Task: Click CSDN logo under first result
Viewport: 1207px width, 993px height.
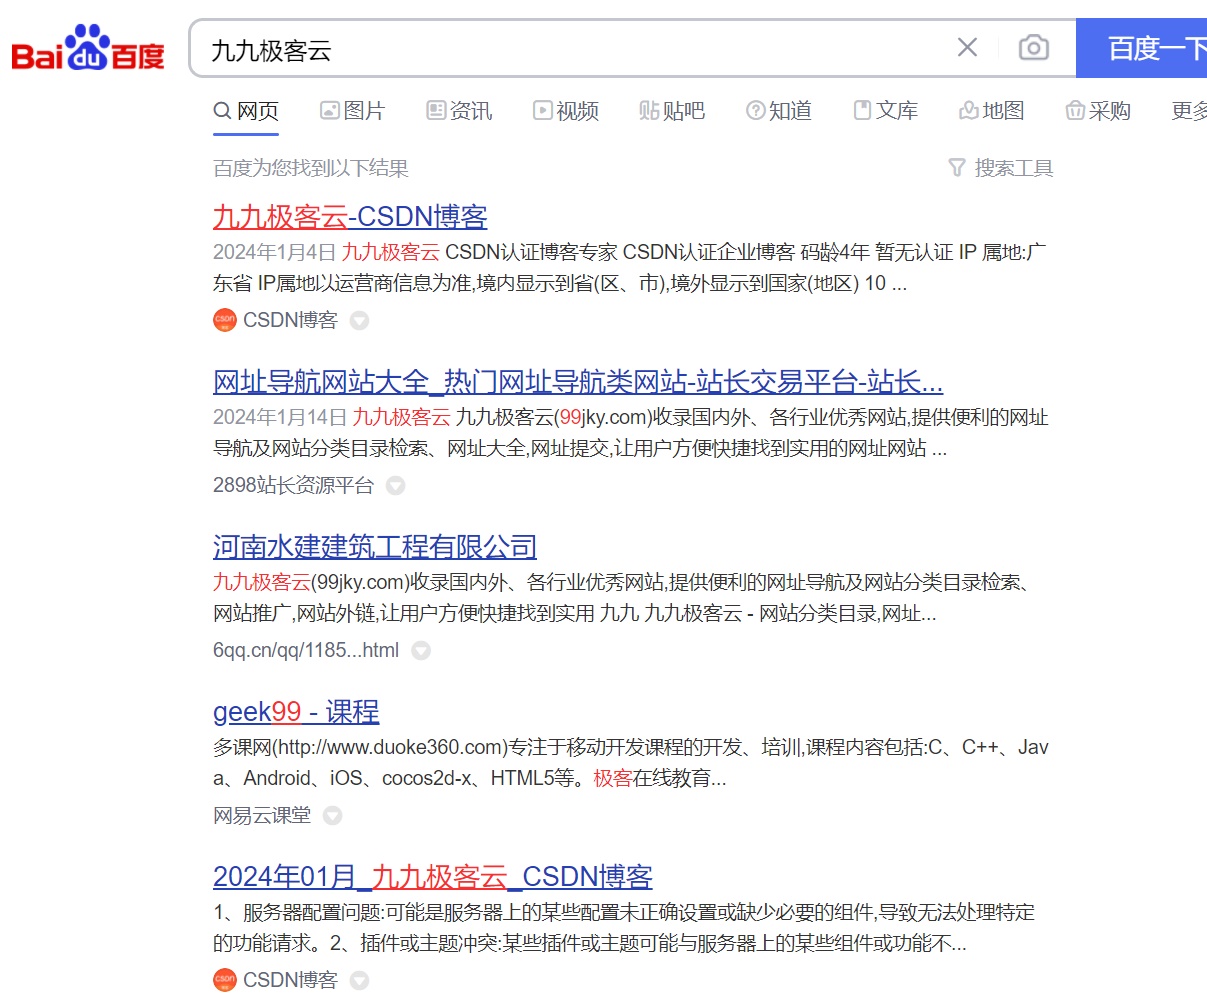Action: (x=225, y=320)
